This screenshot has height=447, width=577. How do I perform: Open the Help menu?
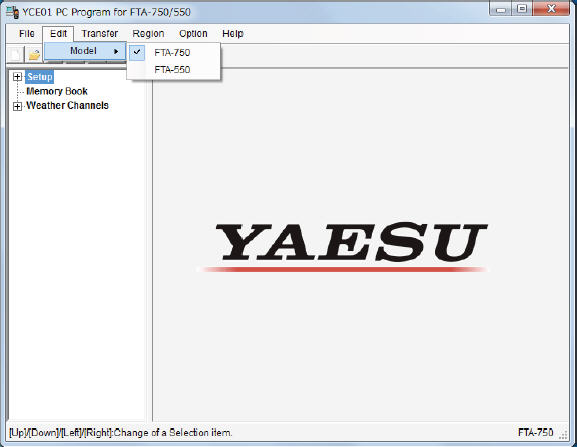(233, 33)
